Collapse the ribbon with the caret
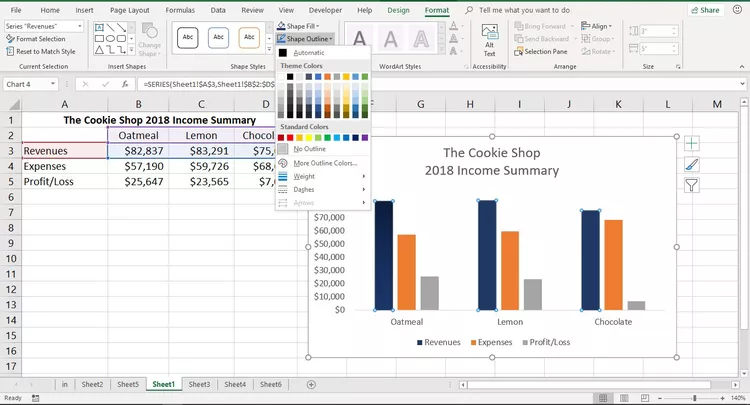The height and width of the screenshot is (405, 750). 742,67
